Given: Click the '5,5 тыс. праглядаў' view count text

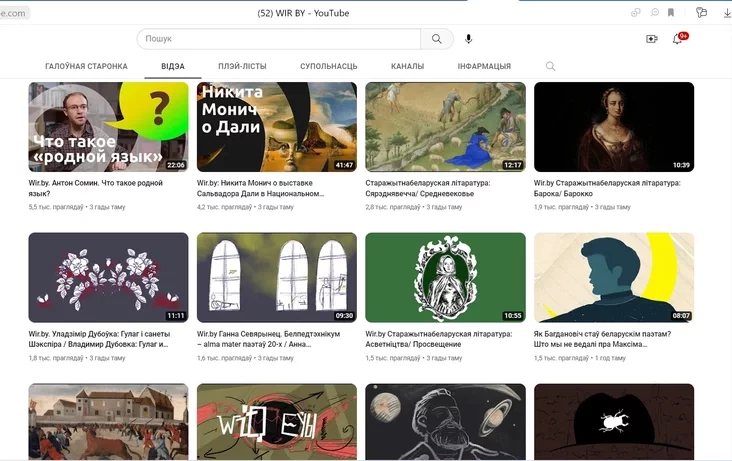Looking at the screenshot, I should (x=56, y=207).
